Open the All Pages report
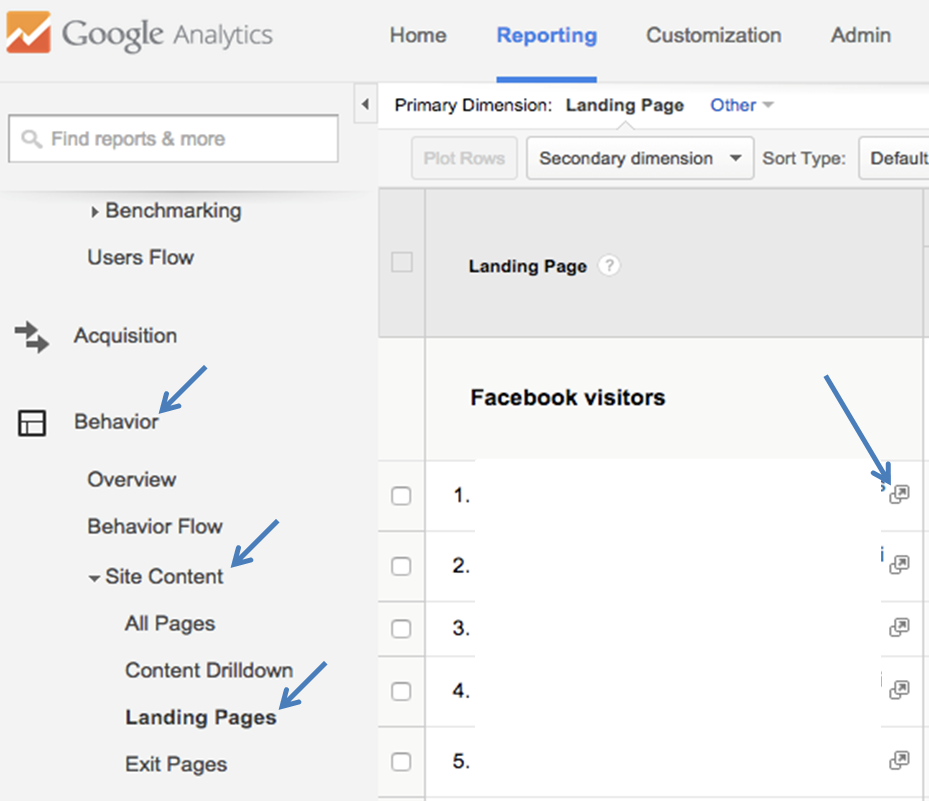This screenshot has width=929, height=801. pyautogui.click(x=169, y=624)
